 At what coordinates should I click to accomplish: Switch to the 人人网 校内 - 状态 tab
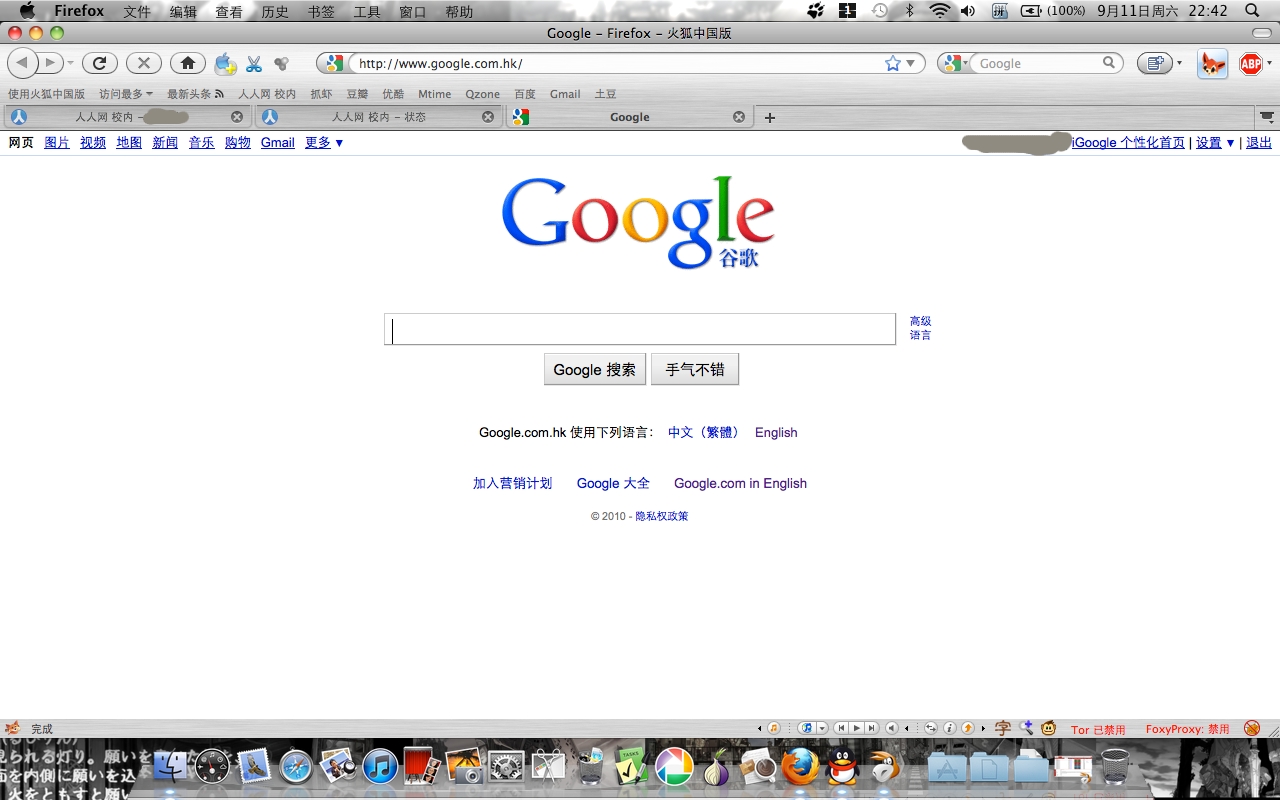click(378, 117)
